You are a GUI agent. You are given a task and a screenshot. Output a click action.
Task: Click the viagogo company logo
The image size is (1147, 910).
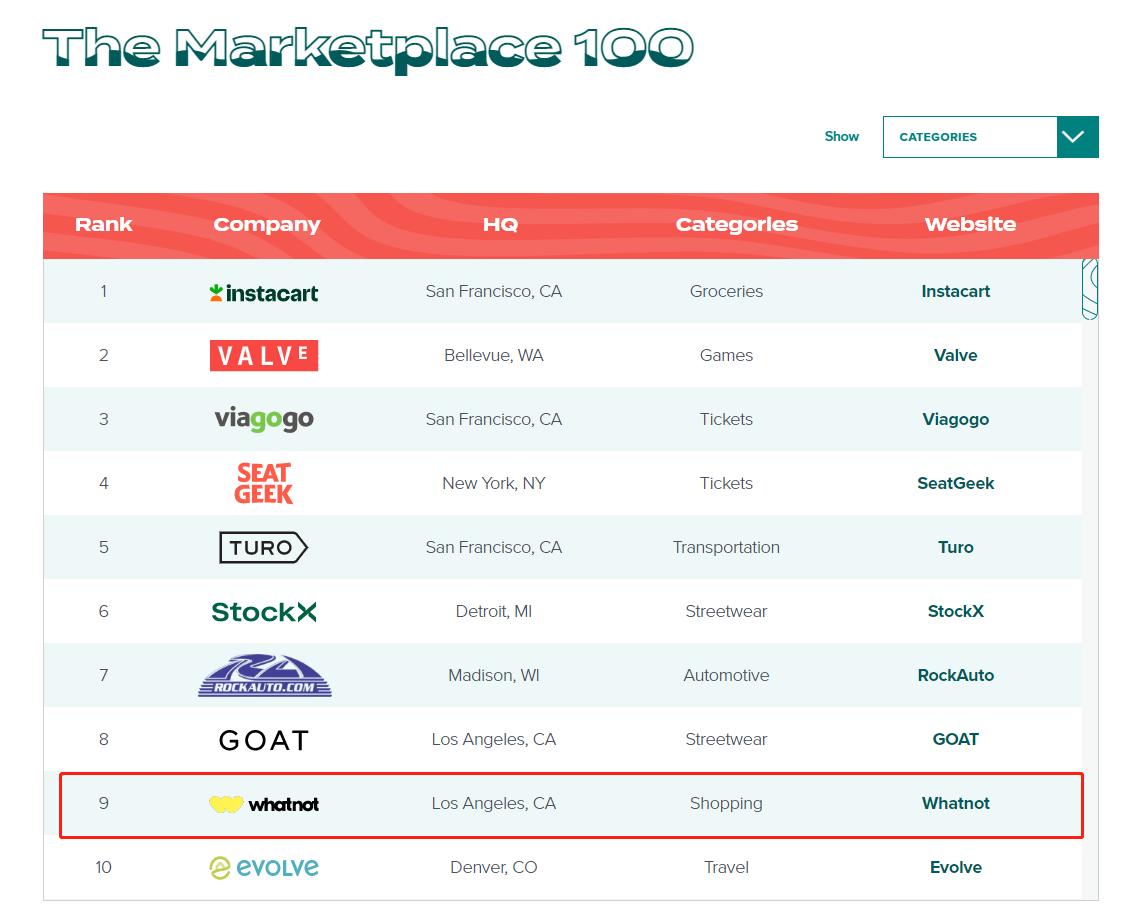click(x=264, y=420)
